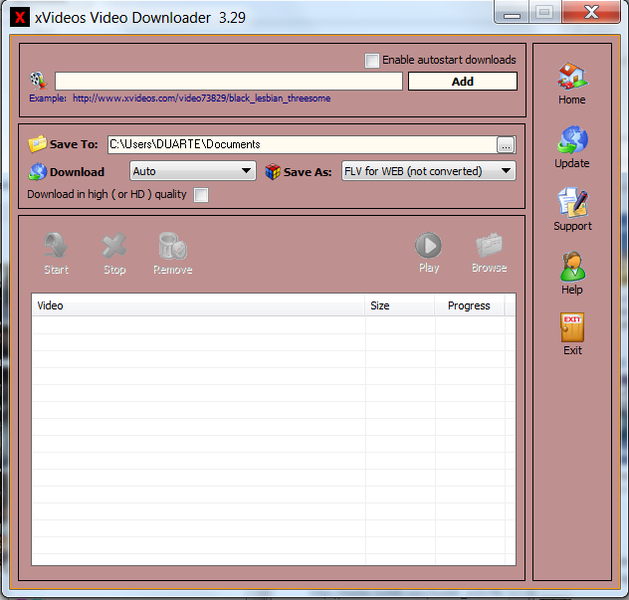Toggle Download in high quality checkbox
629x600 pixels.
(x=201, y=195)
